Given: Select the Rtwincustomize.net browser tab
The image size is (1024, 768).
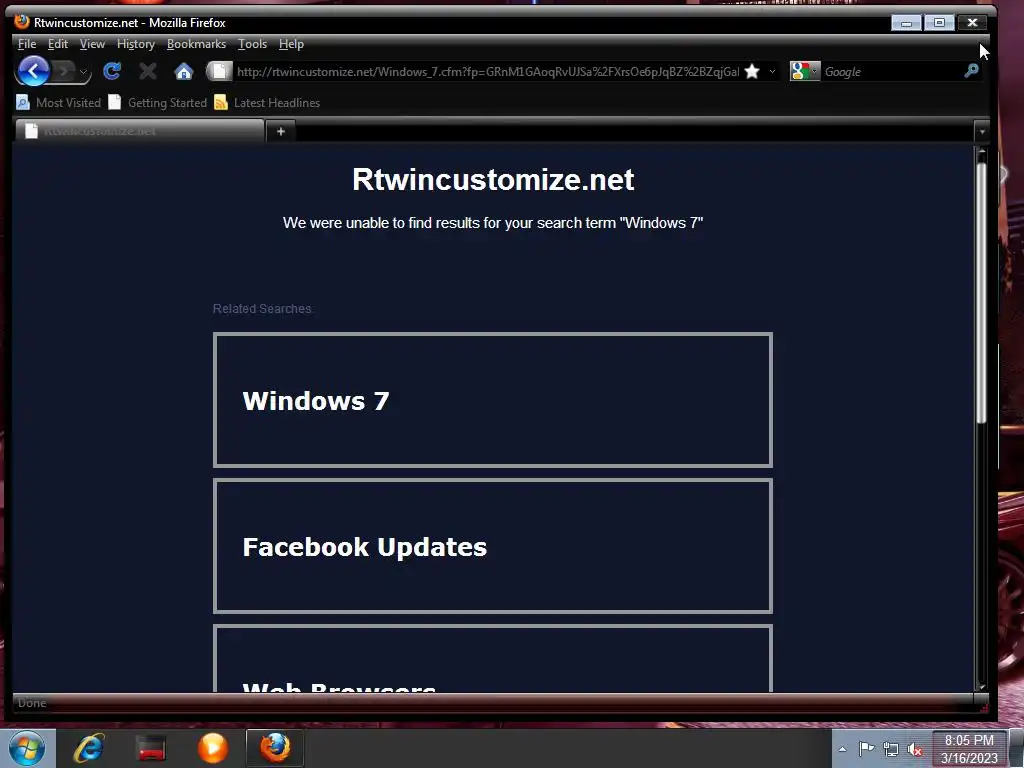Looking at the screenshot, I should (140, 131).
